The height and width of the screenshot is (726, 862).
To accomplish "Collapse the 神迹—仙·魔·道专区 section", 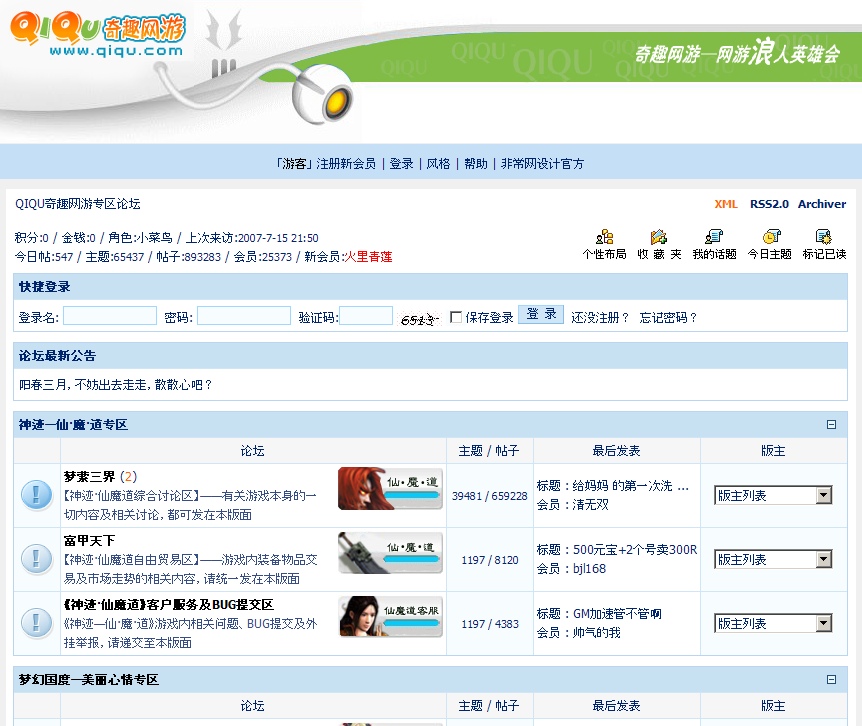I will [831, 425].
